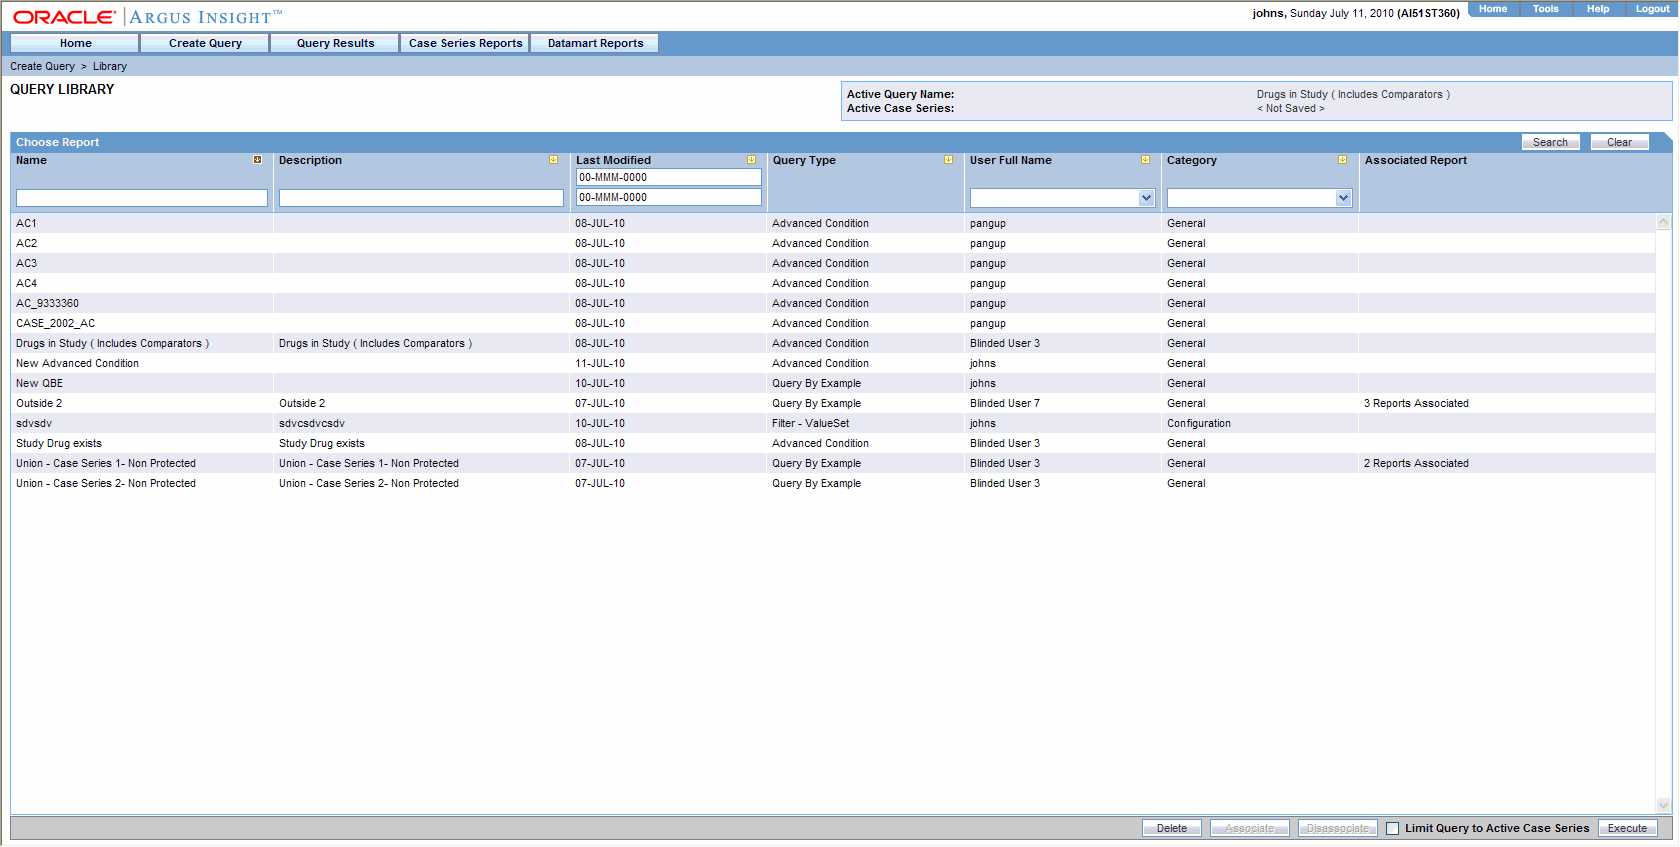
Task: Click the small Home link in the top-right bar
Action: [x=1493, y=9]
